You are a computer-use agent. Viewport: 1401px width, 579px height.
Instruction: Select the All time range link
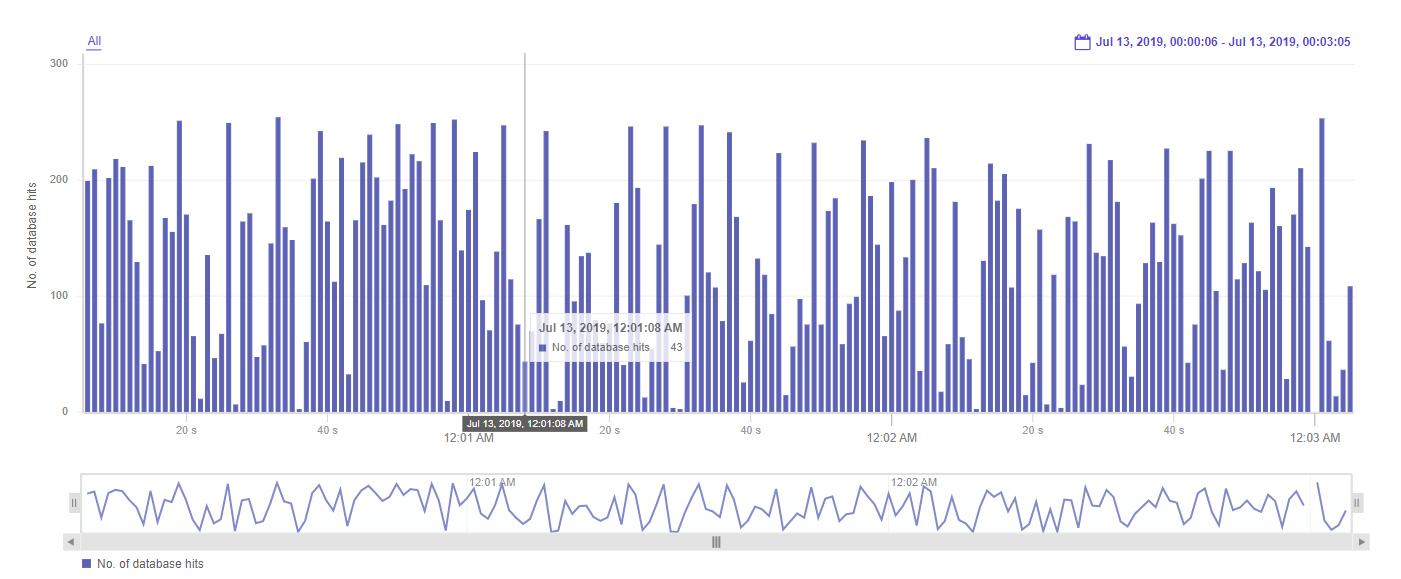(x=94, y=41)
